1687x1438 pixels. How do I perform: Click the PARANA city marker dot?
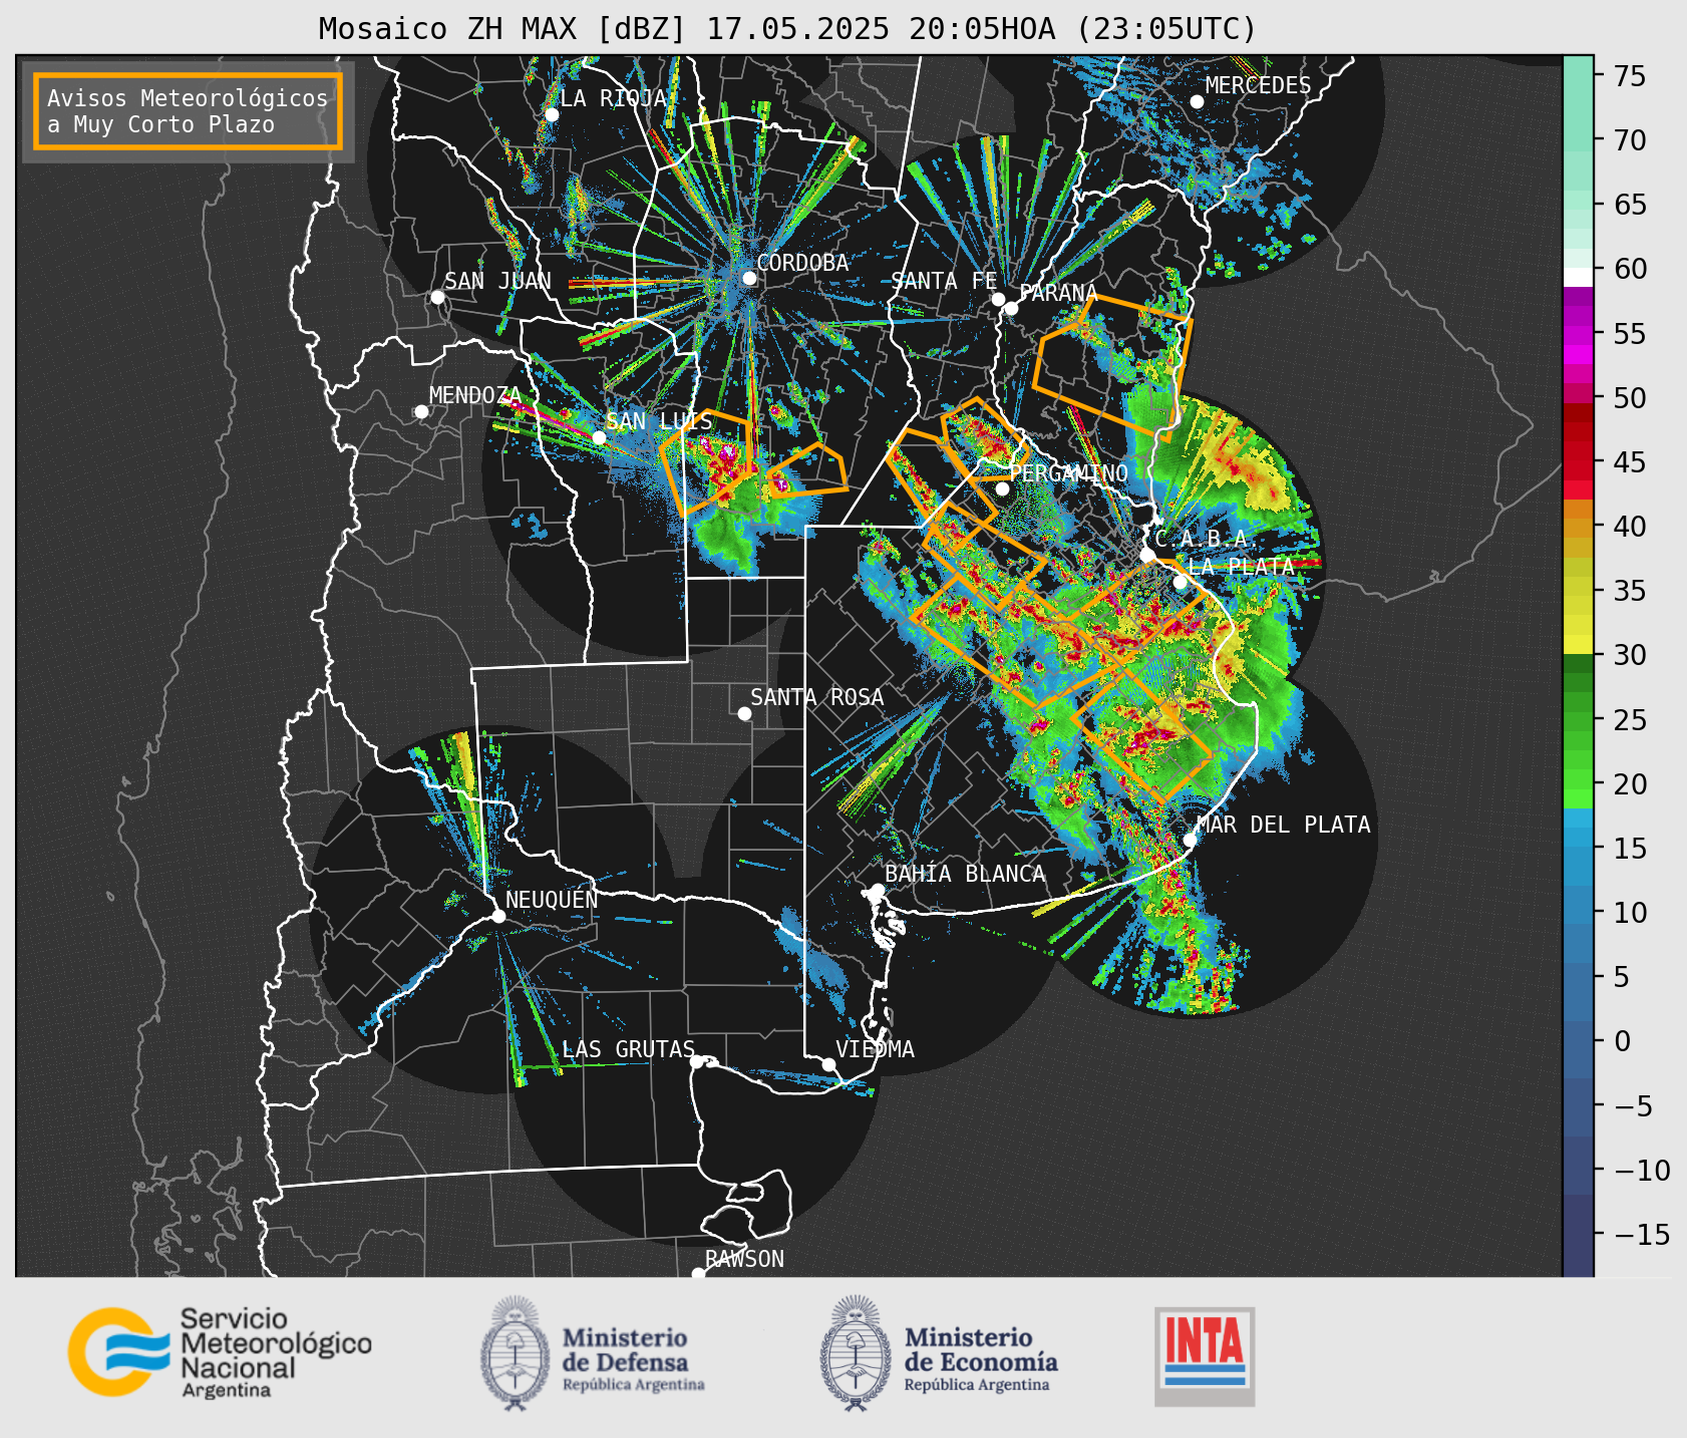click(1011, 308)
